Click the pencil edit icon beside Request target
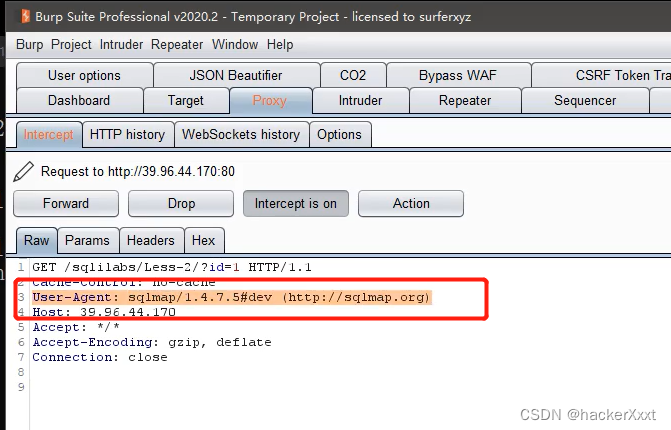This screenshot has height=430, width=671. (x=23, y=172)
